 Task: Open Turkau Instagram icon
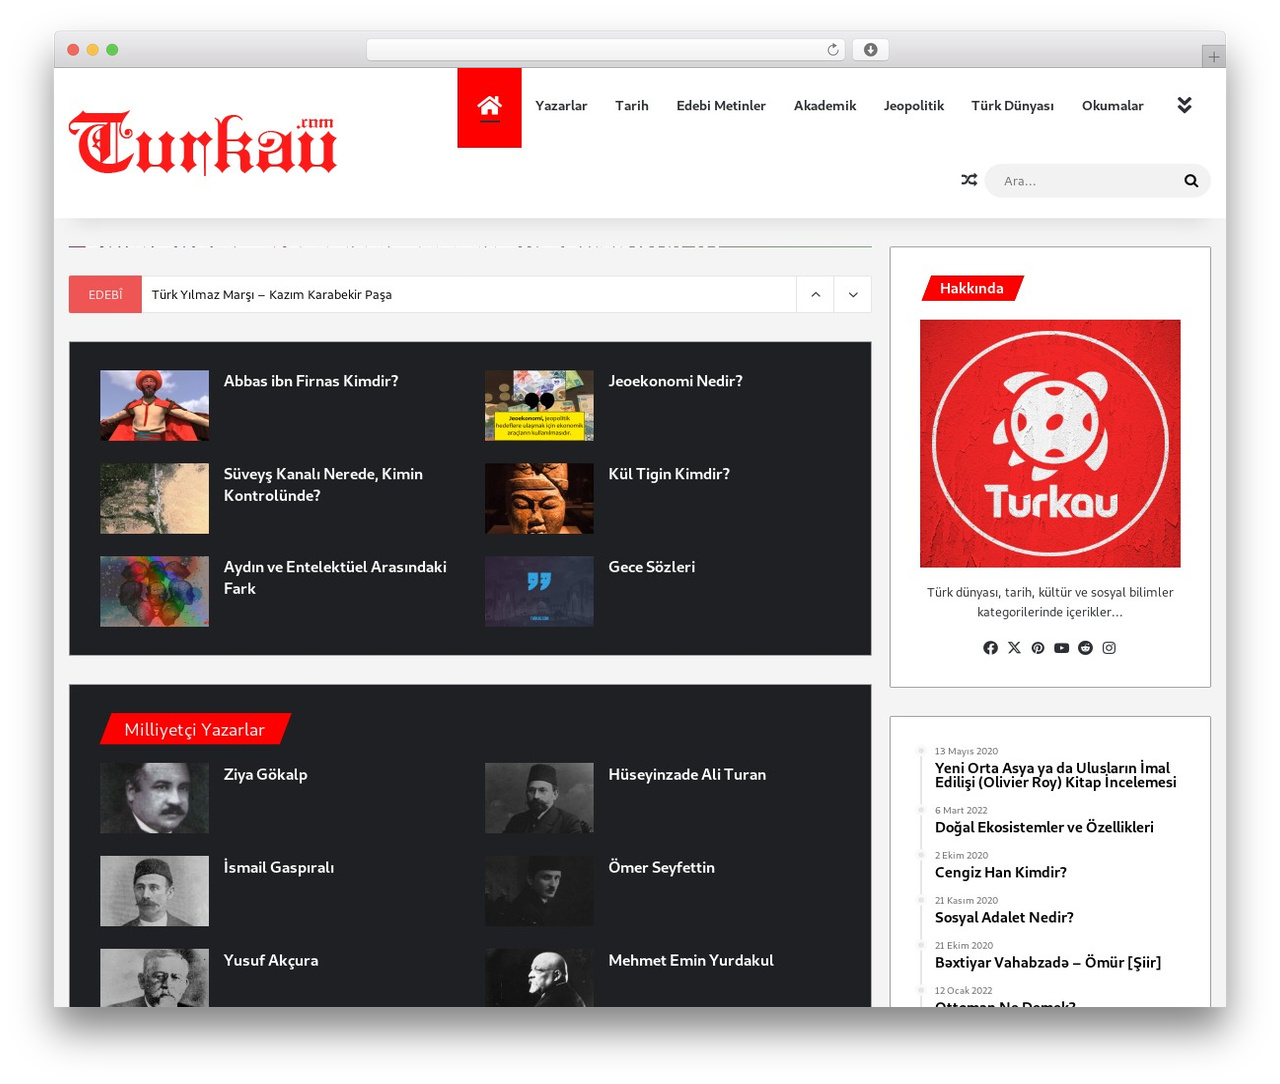point(1109,648)
